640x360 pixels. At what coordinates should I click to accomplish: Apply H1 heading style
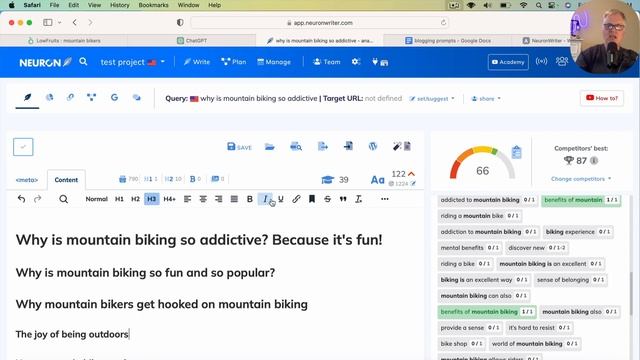tap(119, 199)
